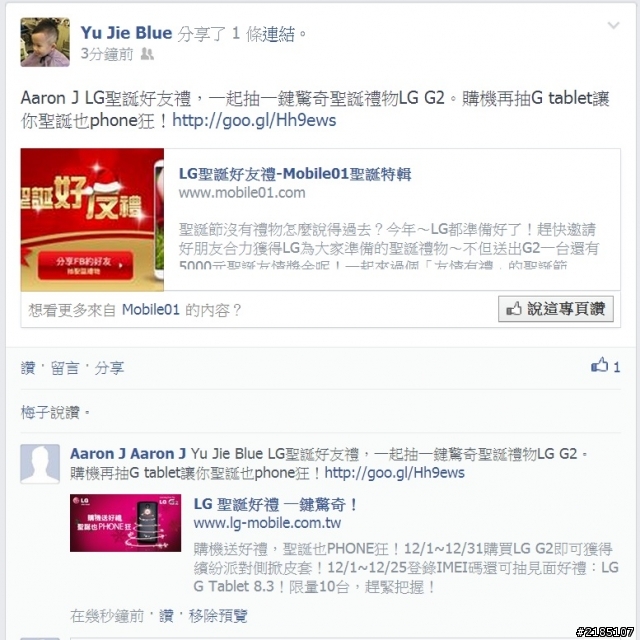
Task: Click the 說這專頁讚 like page button
Action: [x=556, y=309]
